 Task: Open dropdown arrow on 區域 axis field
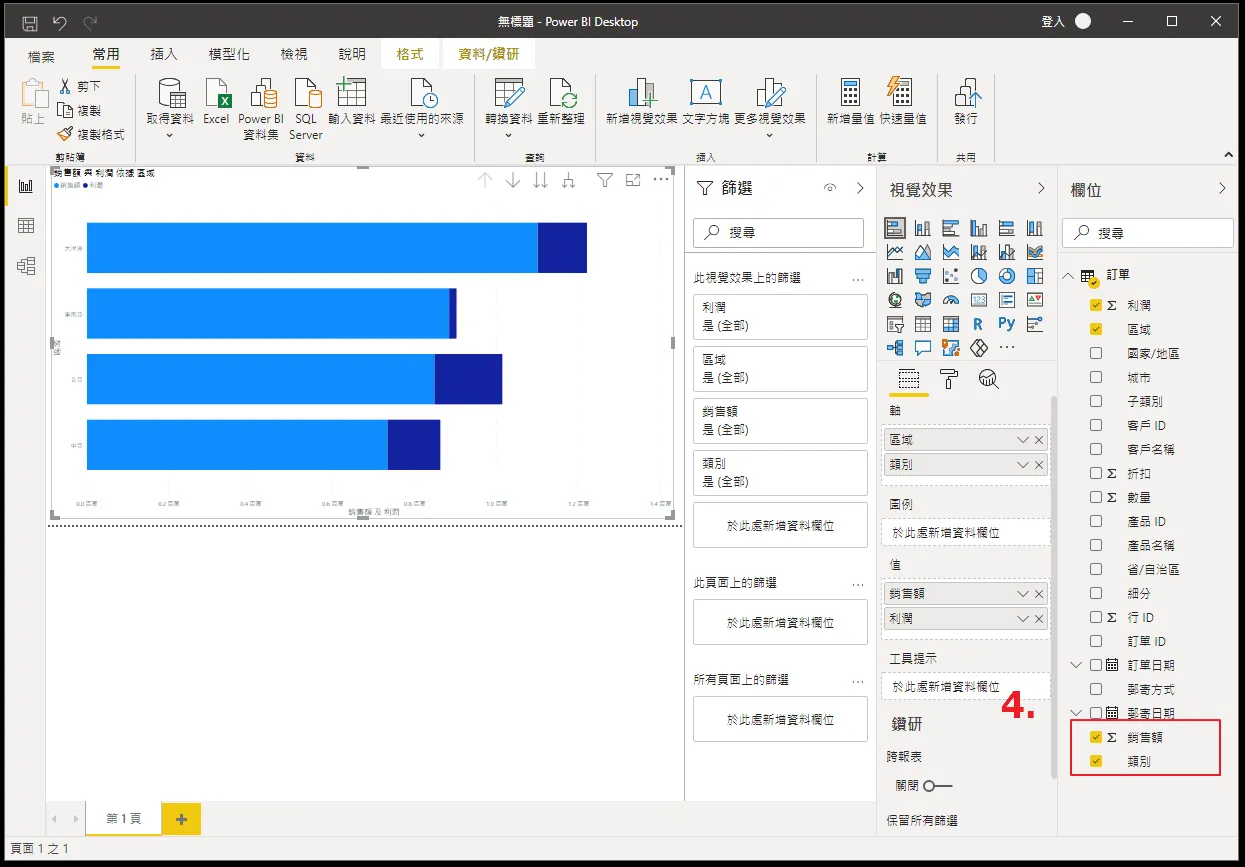tap(1022, 440)
